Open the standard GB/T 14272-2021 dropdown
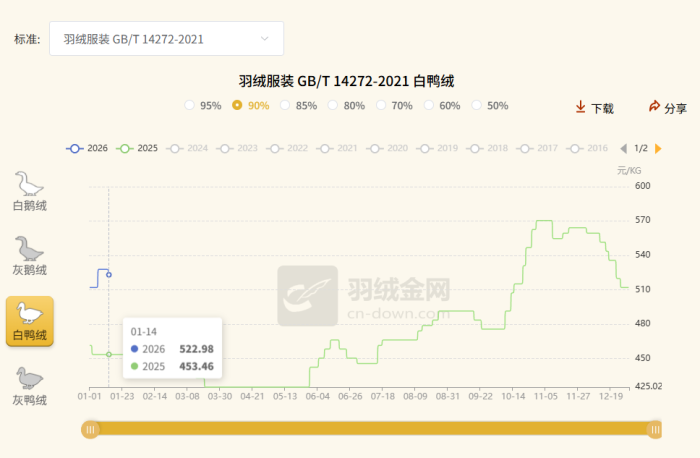Image resolution: width=700 pixels, height=458 pixels. pyautogui.click(x=166, y=39)
